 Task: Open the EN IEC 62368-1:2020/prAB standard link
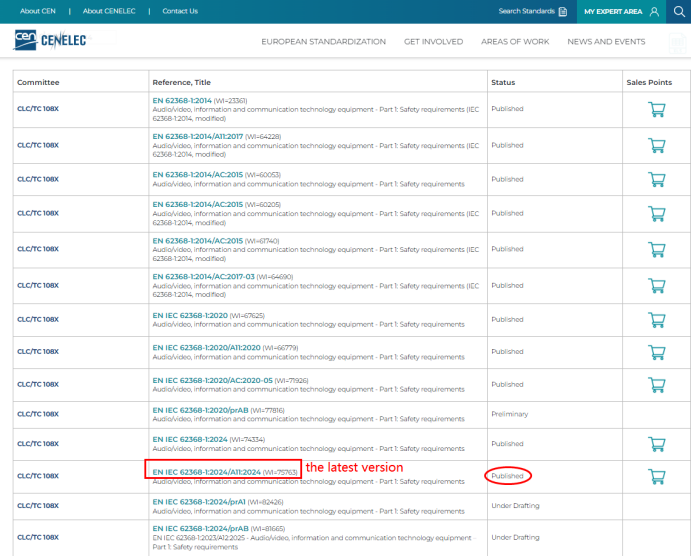[200, 410]
